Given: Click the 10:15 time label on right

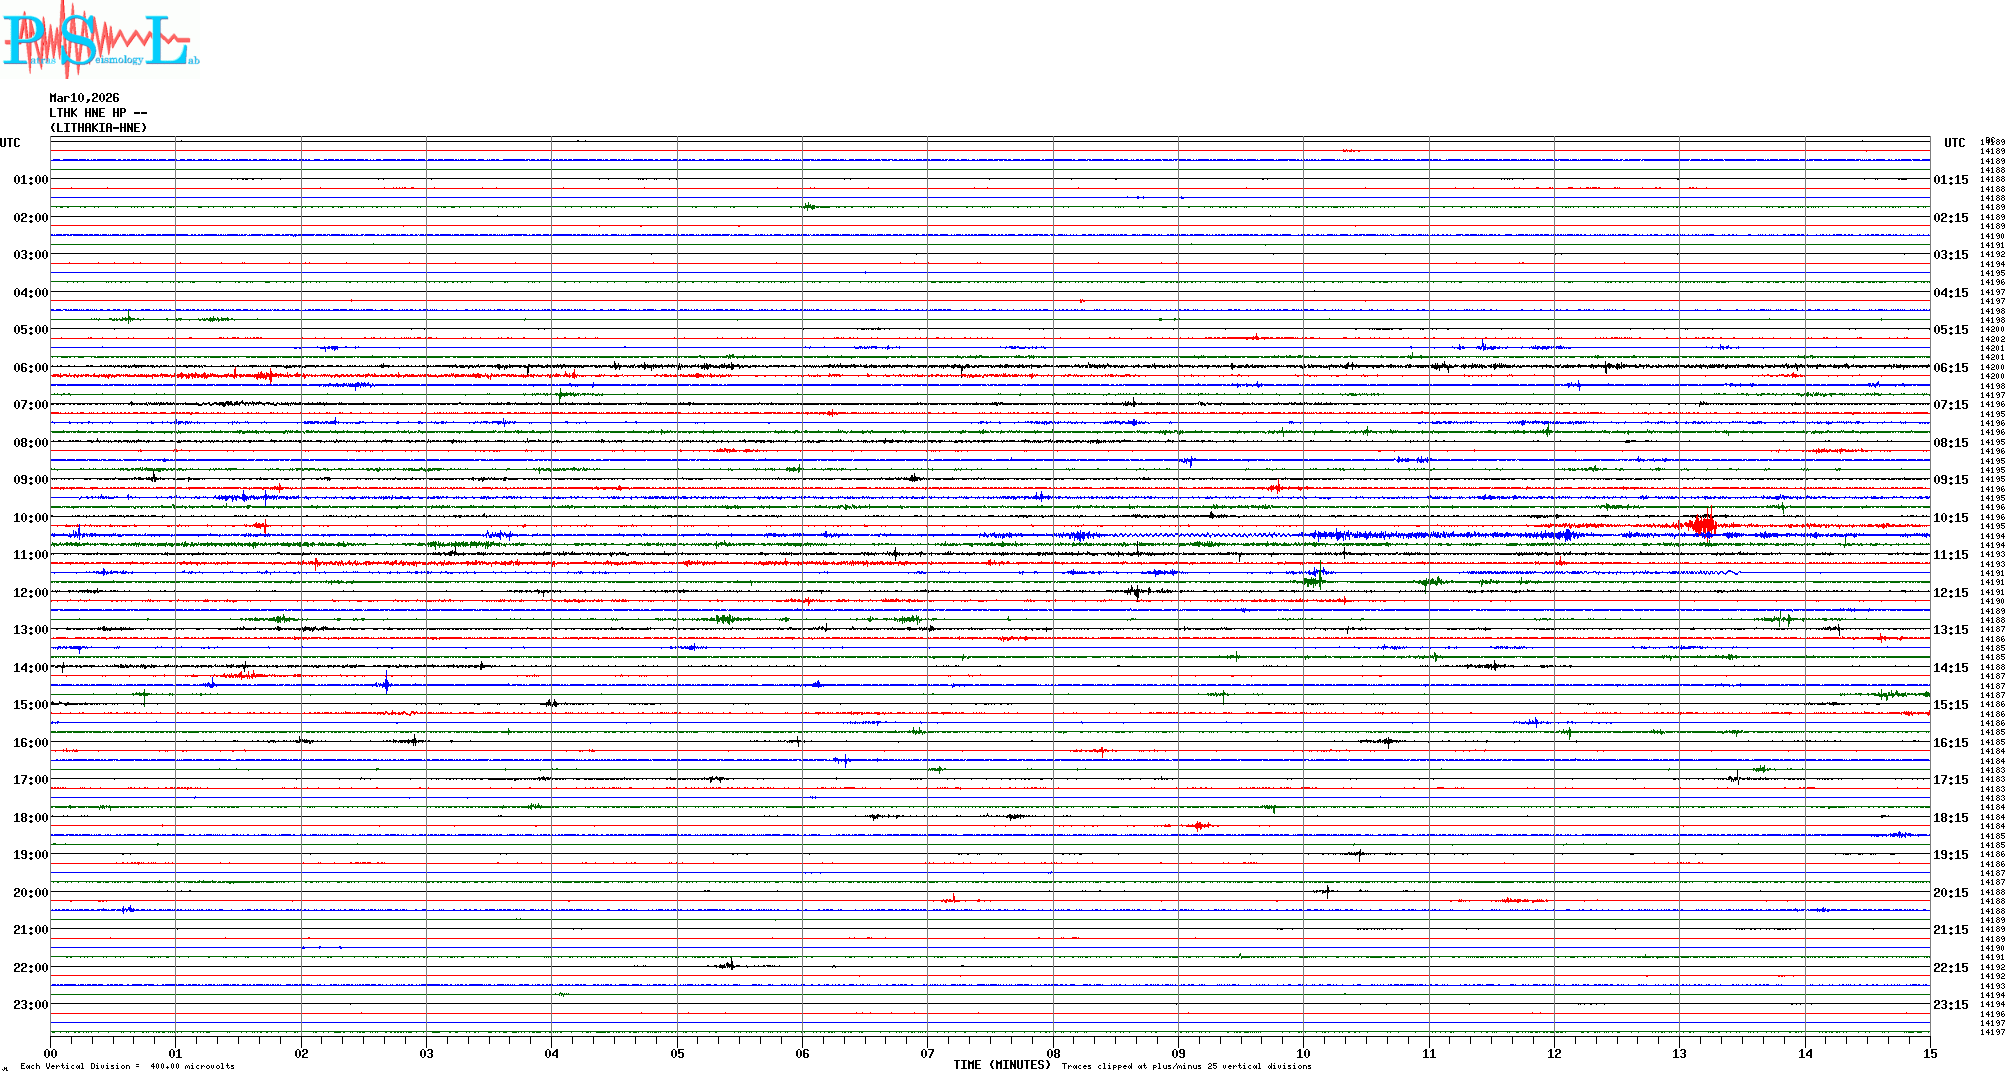Looking at the screenshot, I should click(x=1950, y=518).
